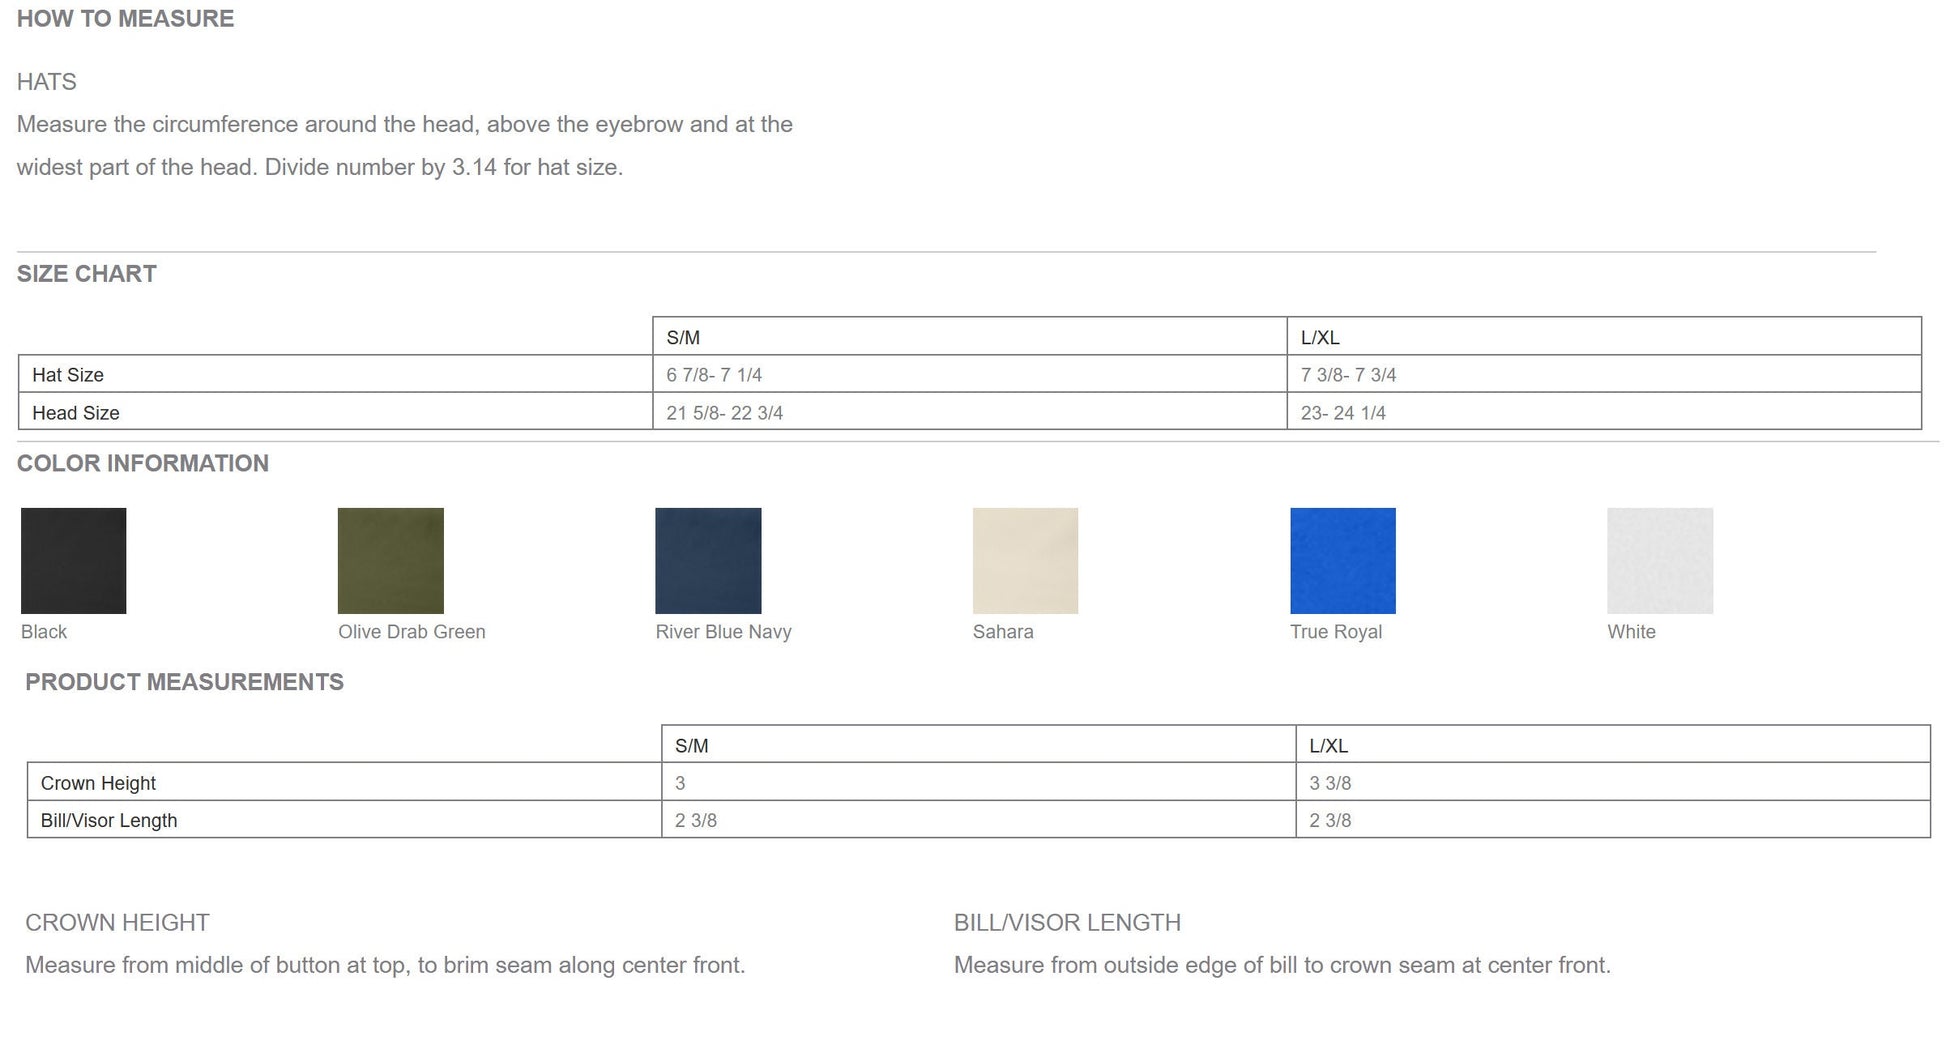
Task: Click the River Blue Navy label
Action: pos(723,632)
